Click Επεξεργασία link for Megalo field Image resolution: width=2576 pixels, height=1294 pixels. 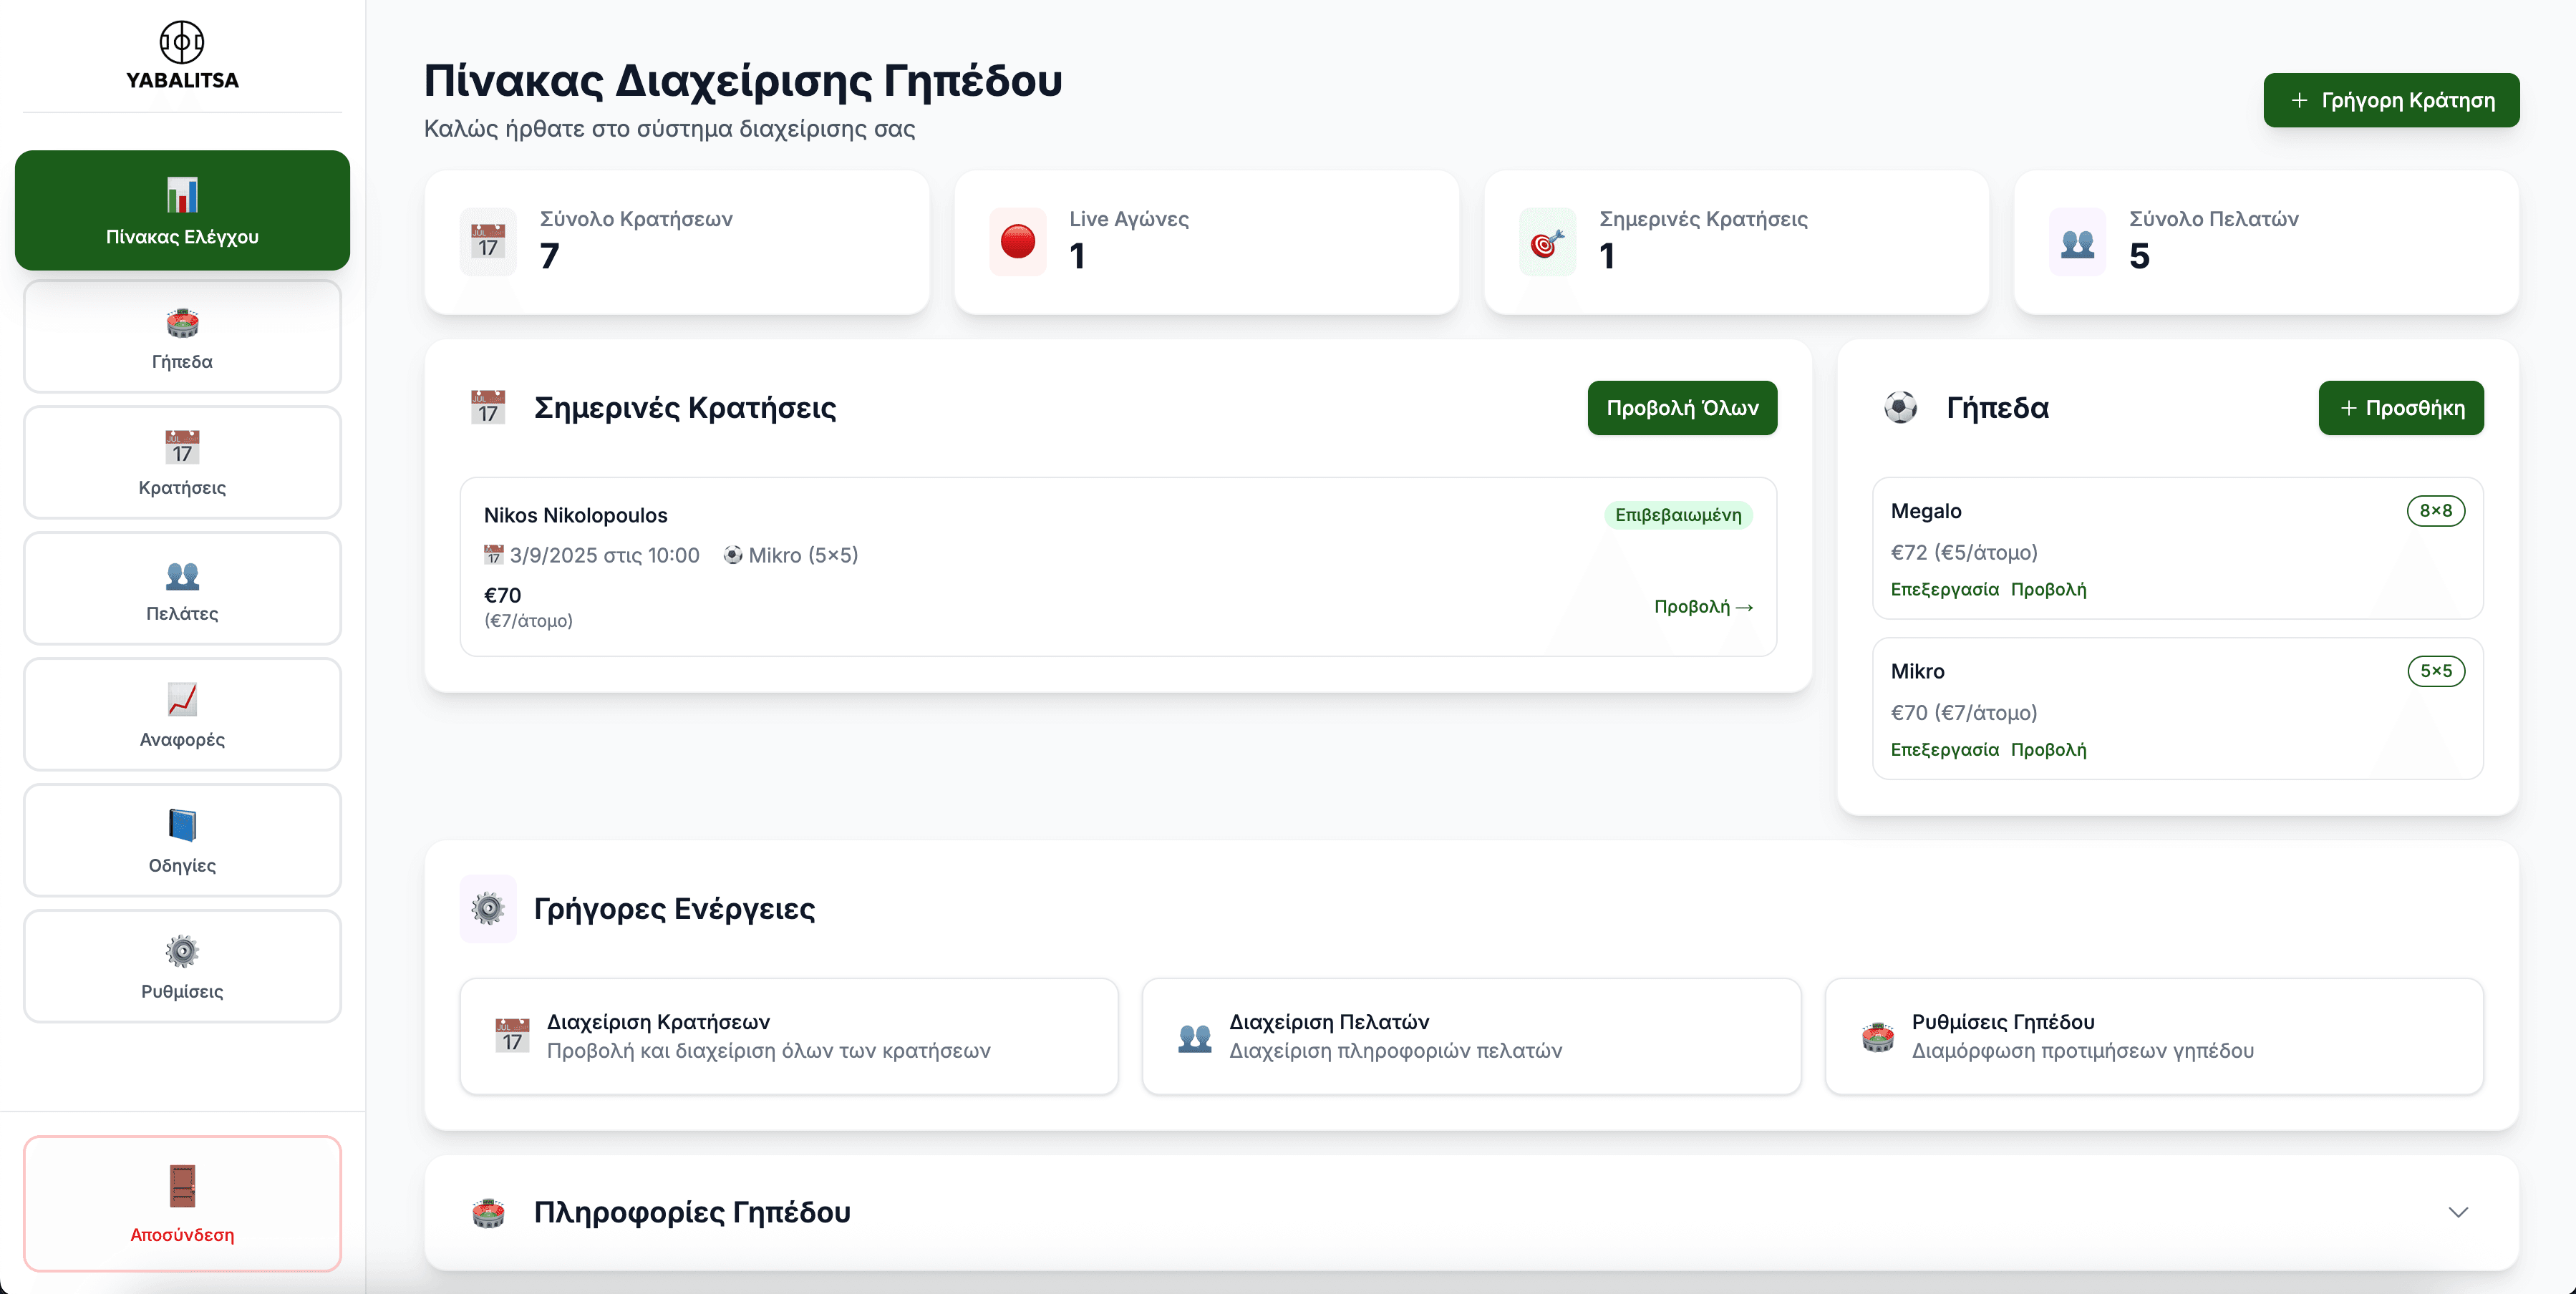click(1944, 590)
